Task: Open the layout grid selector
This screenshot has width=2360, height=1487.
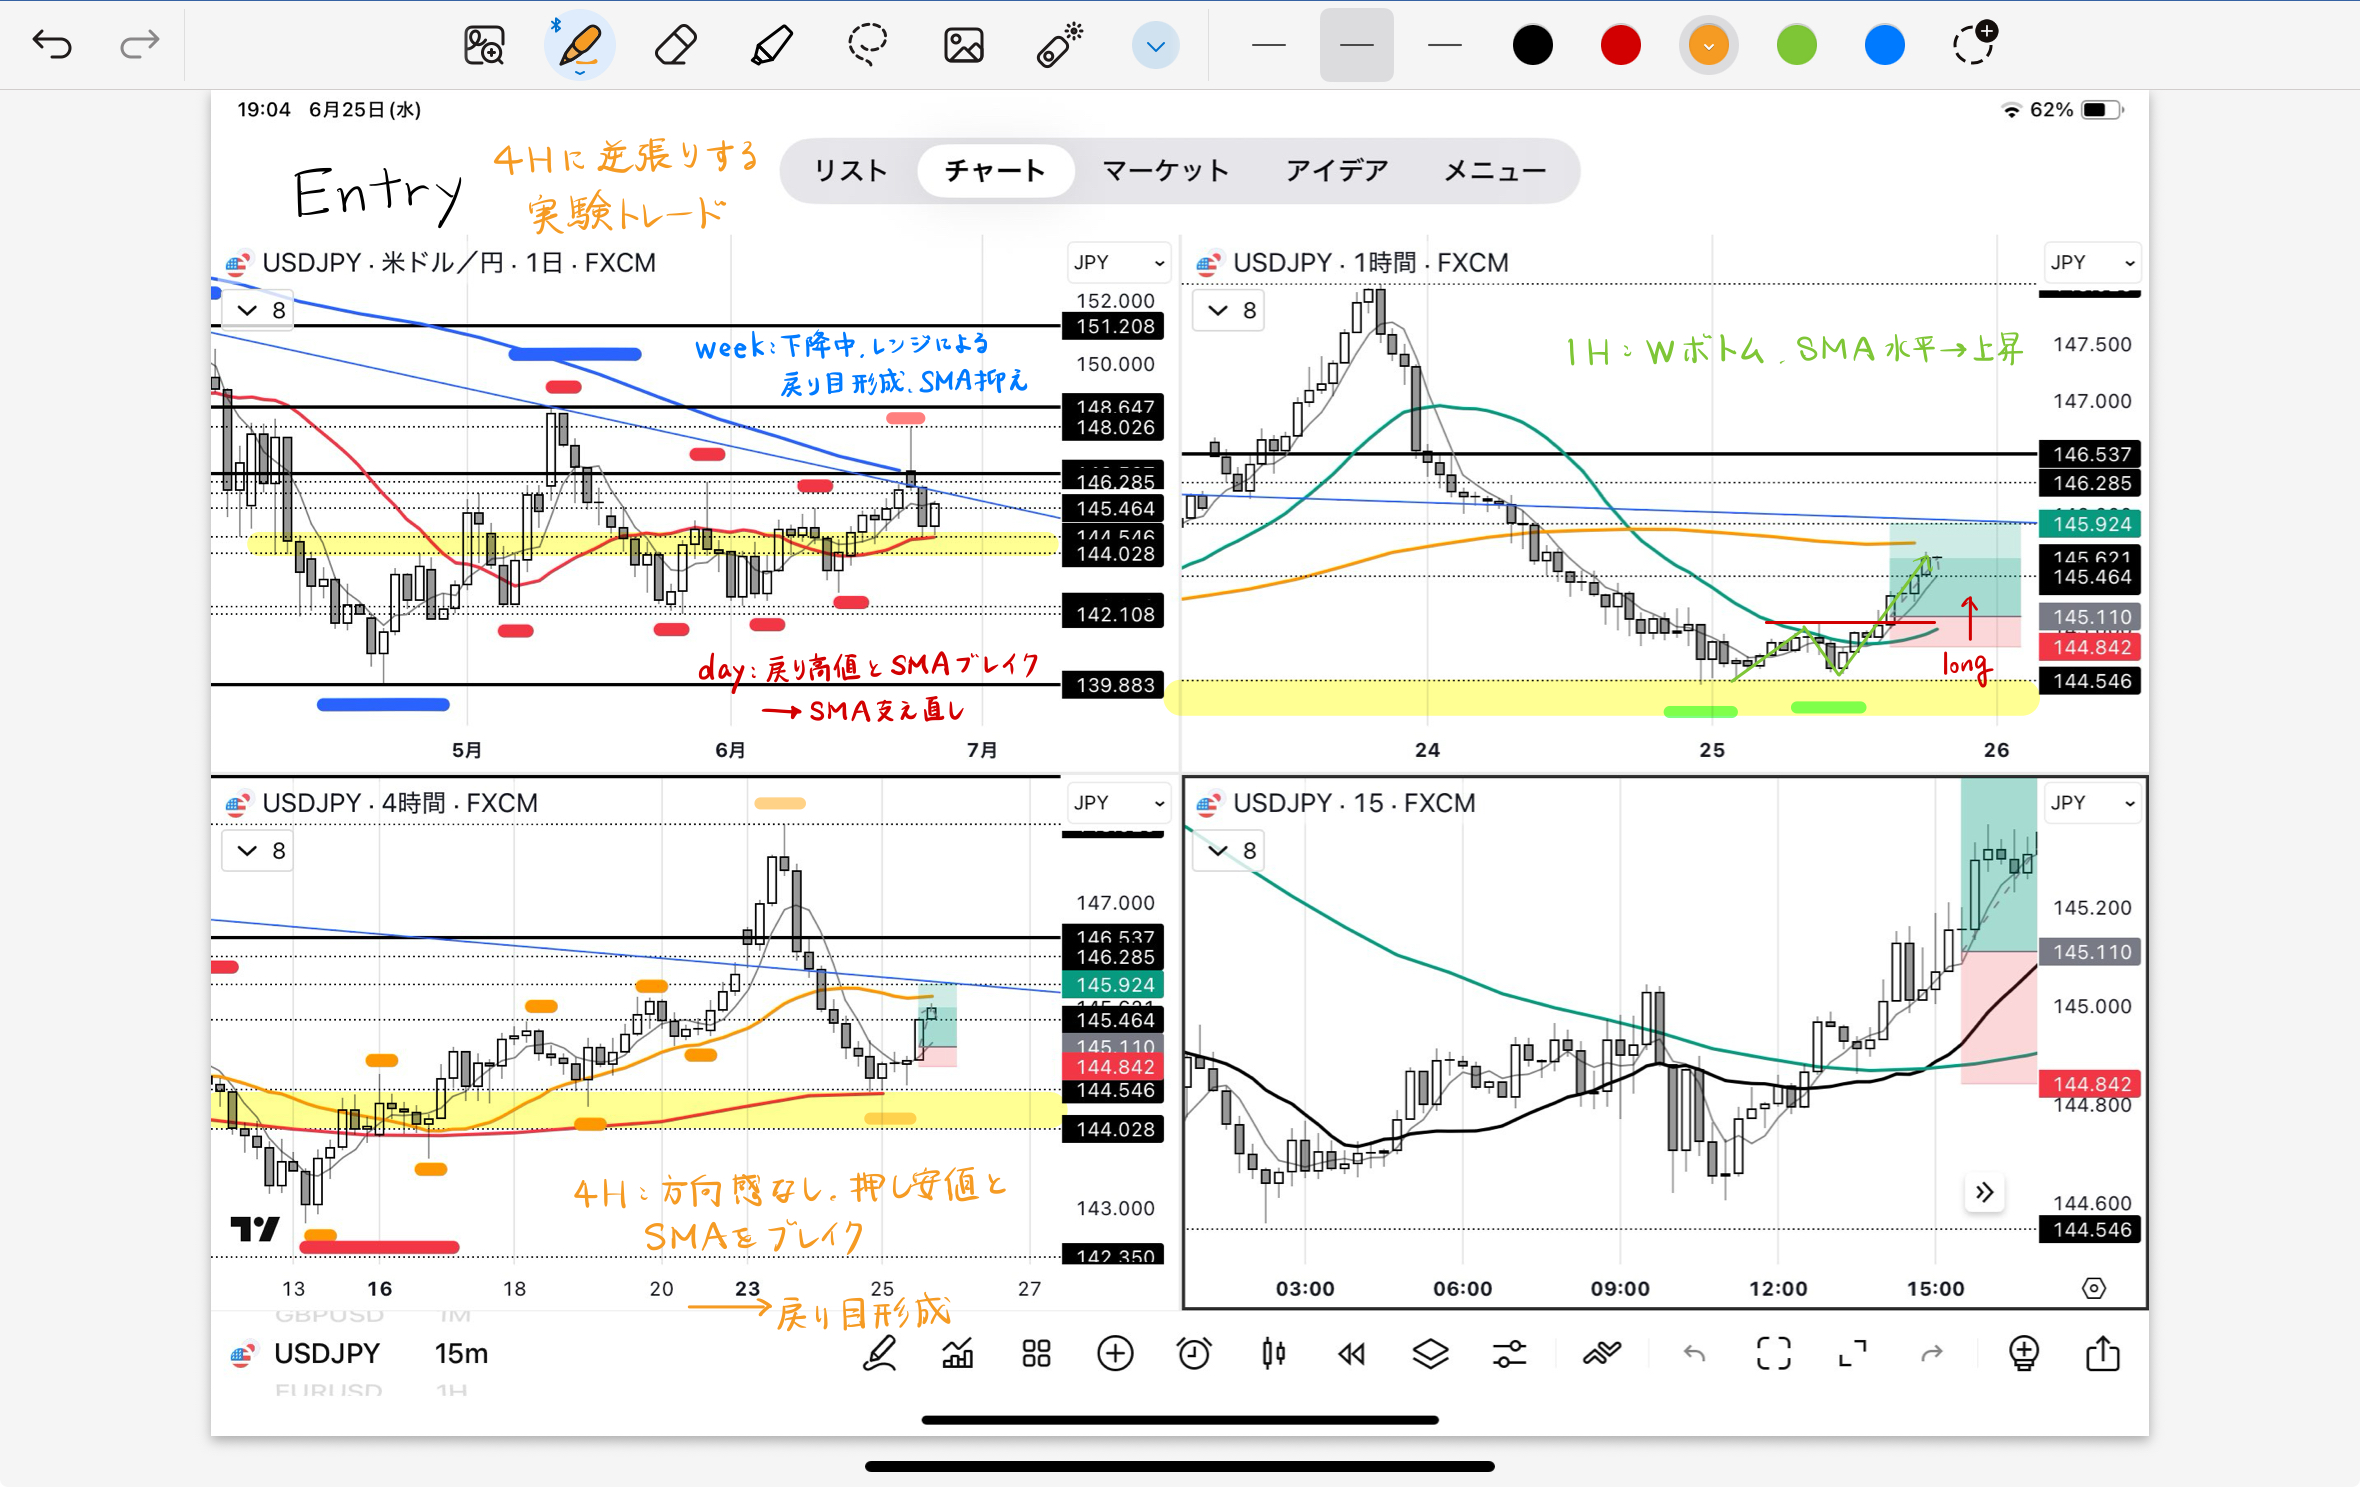Action: [1036, 1354]
